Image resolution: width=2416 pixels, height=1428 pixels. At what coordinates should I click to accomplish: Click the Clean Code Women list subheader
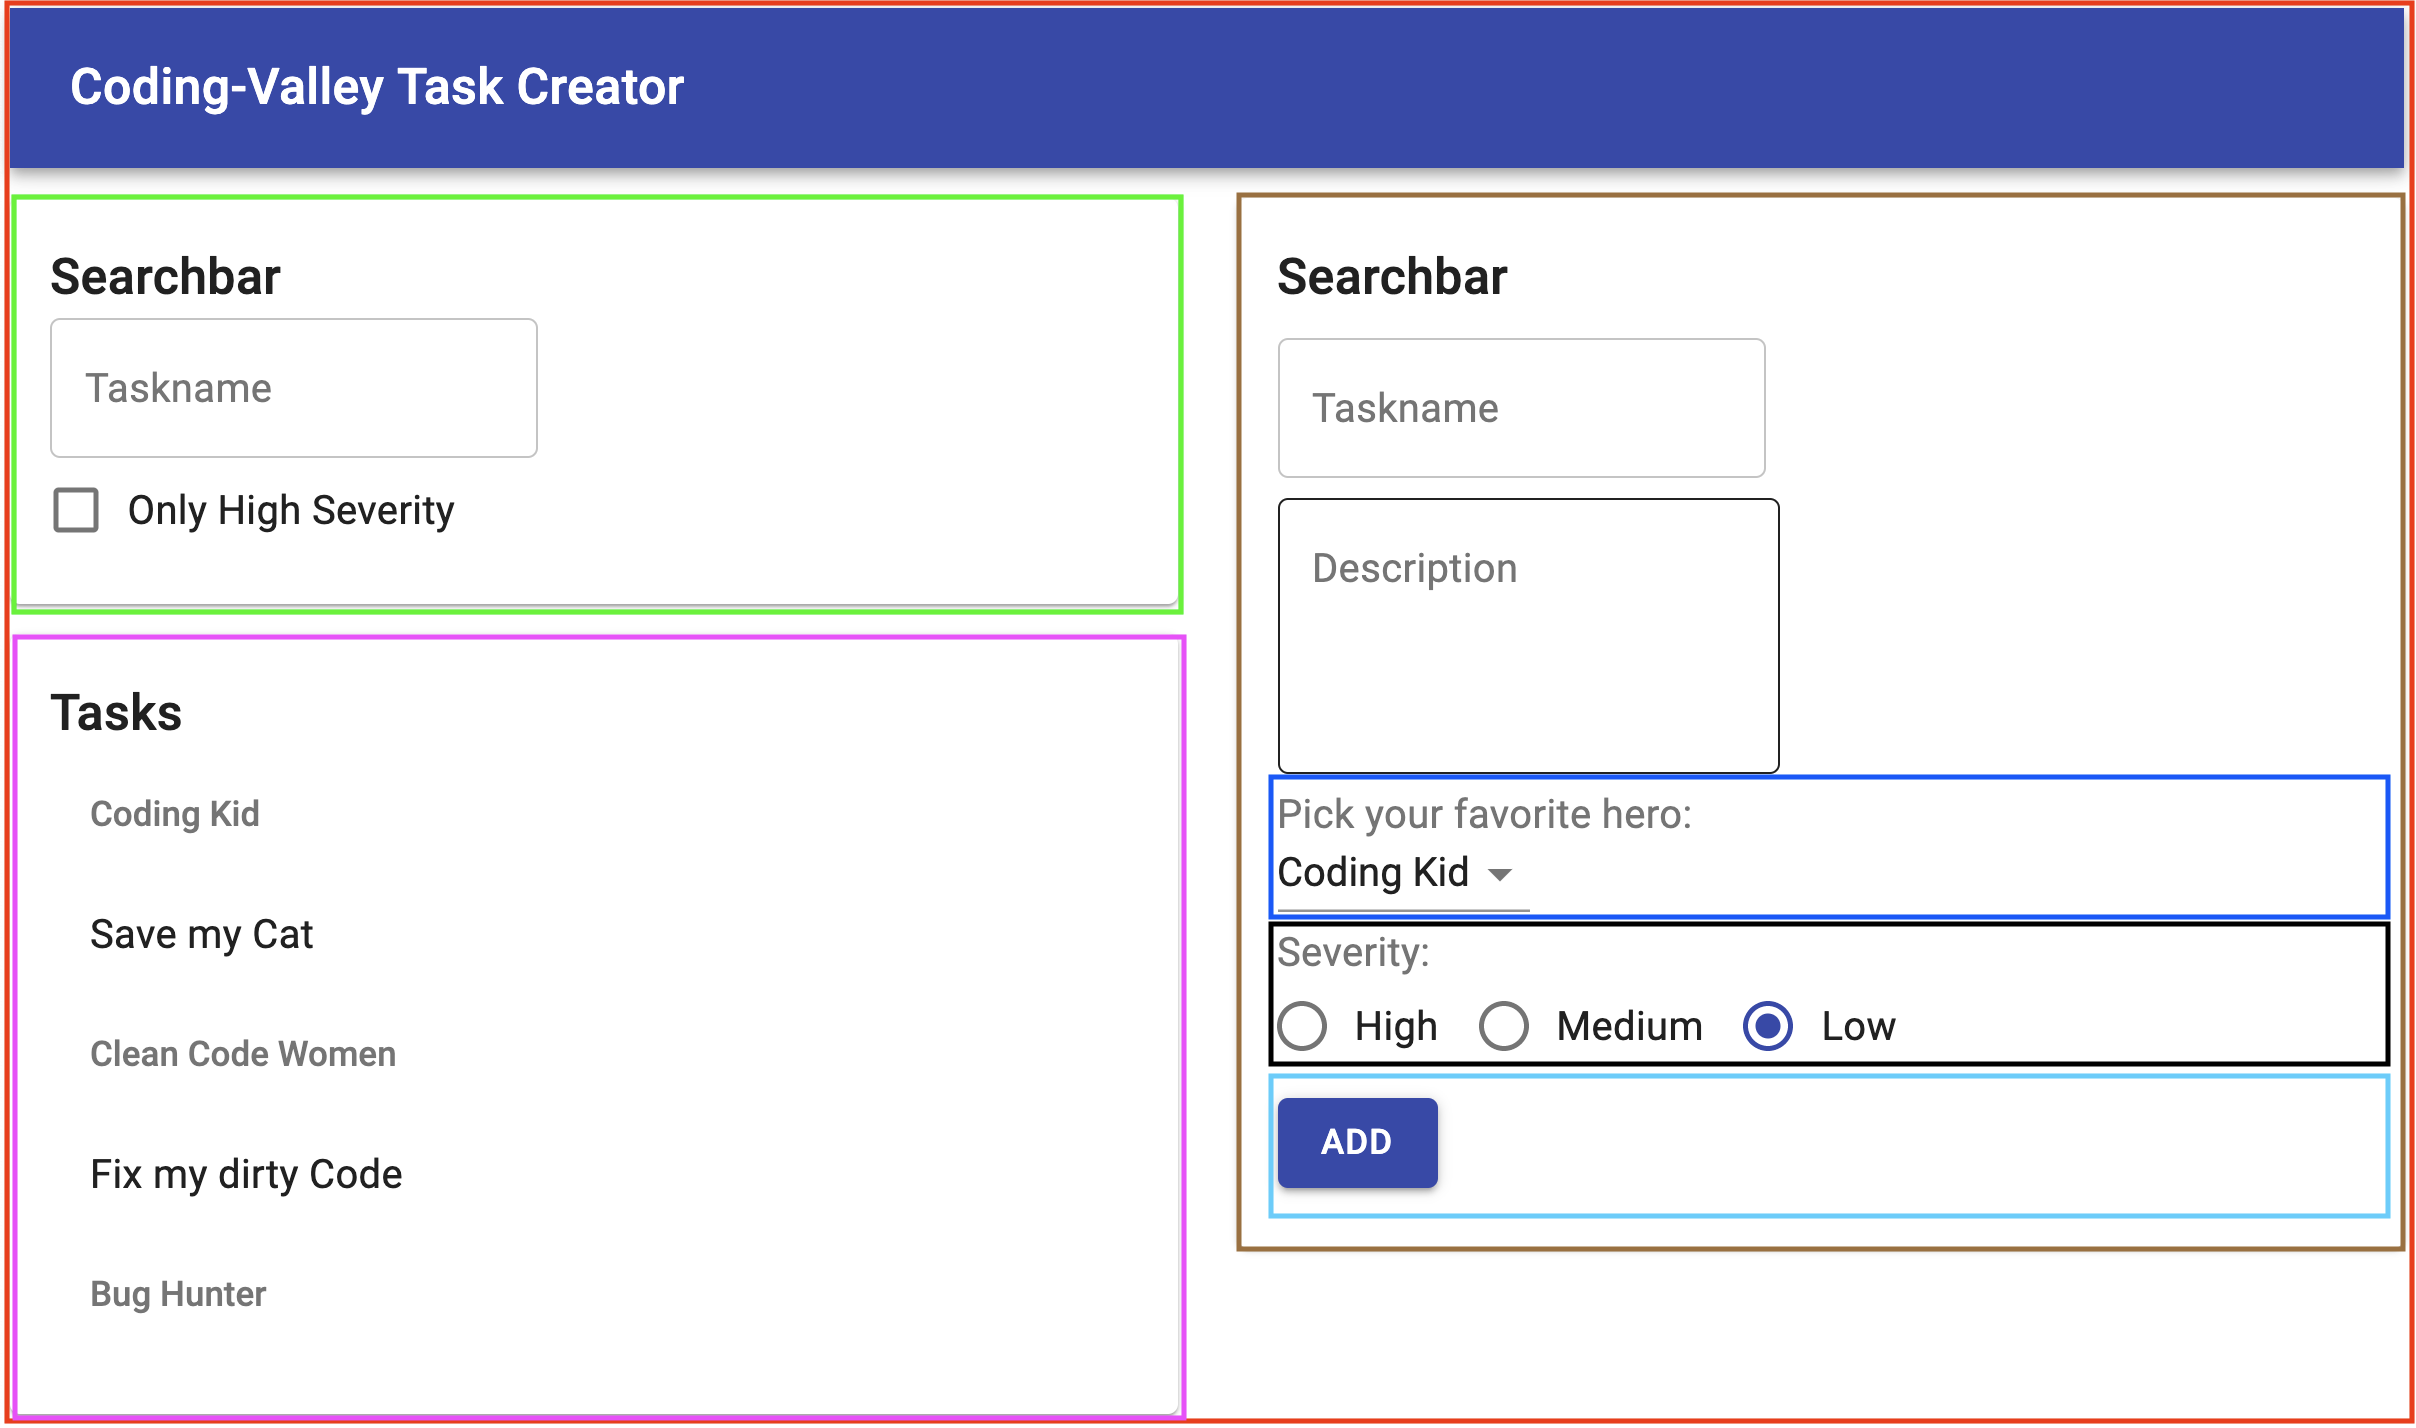click(x=243, y=1054)
